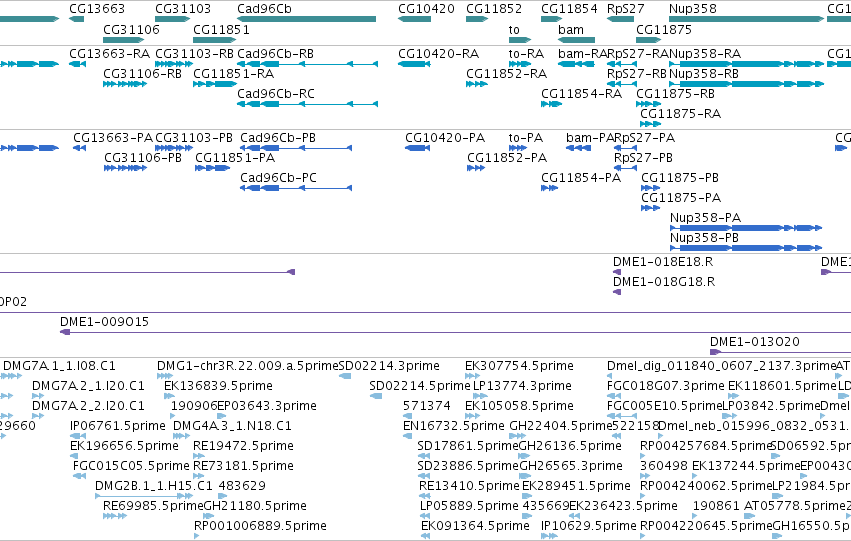This screenshot has height=541, width=851.
Task: Click the CG11852-PA protein label
Action: [x=507, y=158]
